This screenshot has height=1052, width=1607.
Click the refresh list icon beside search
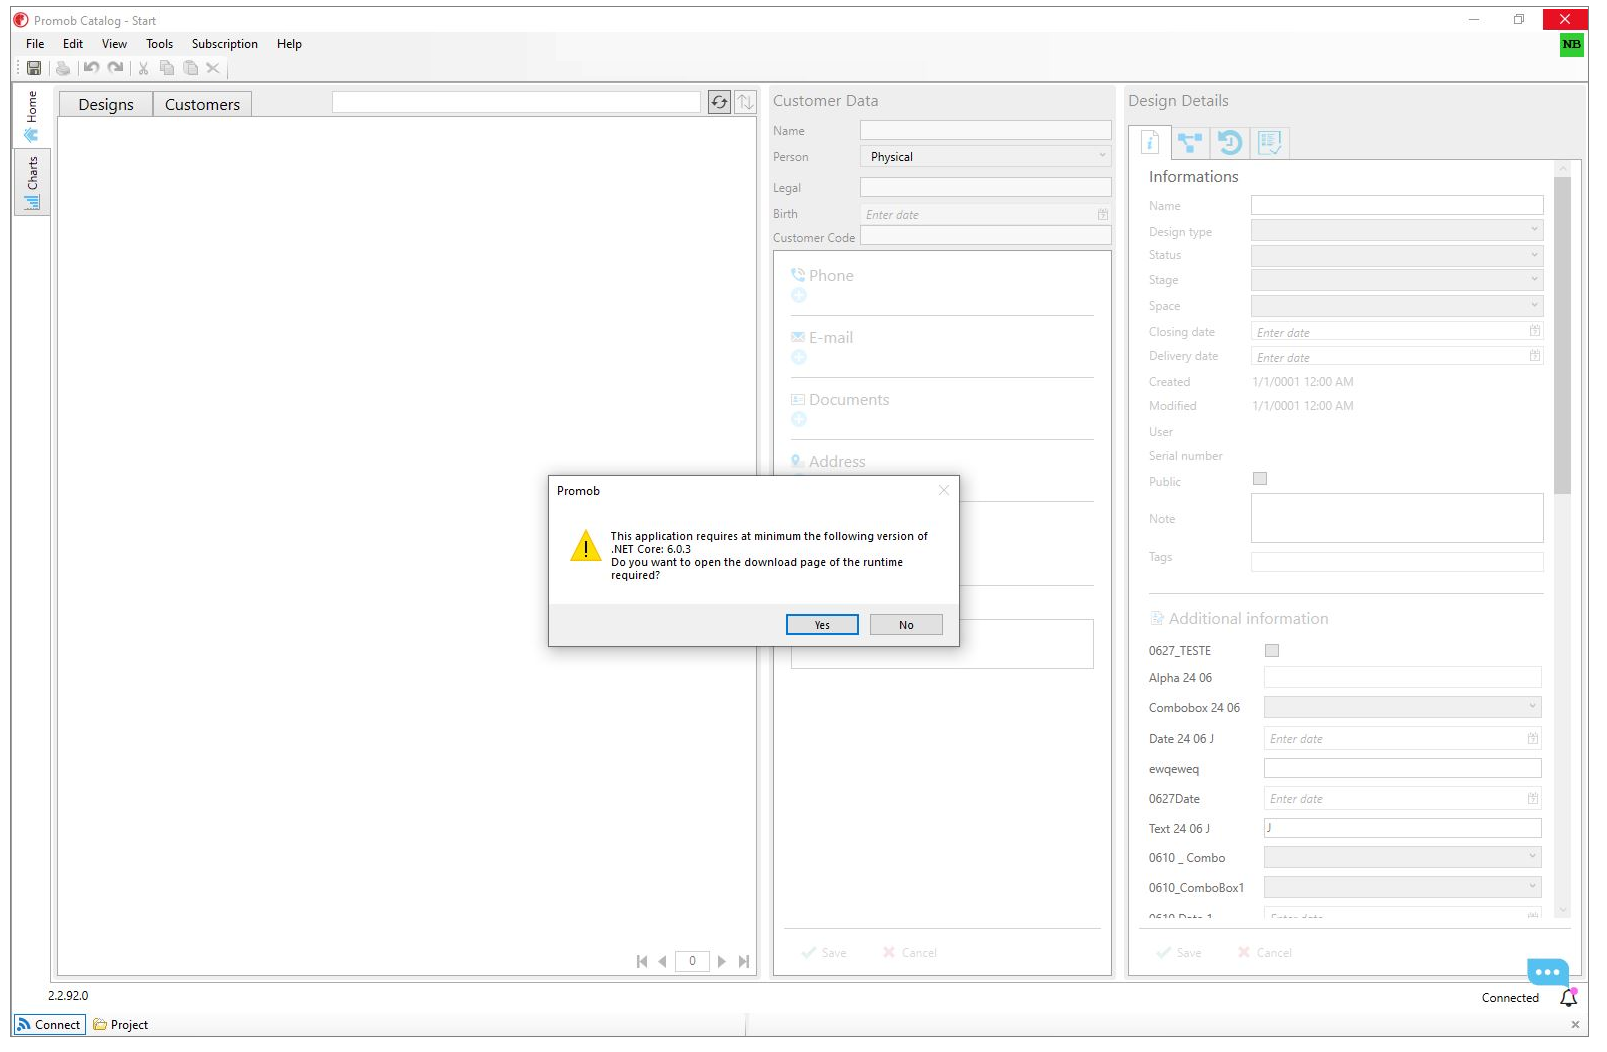coord(719,102)
